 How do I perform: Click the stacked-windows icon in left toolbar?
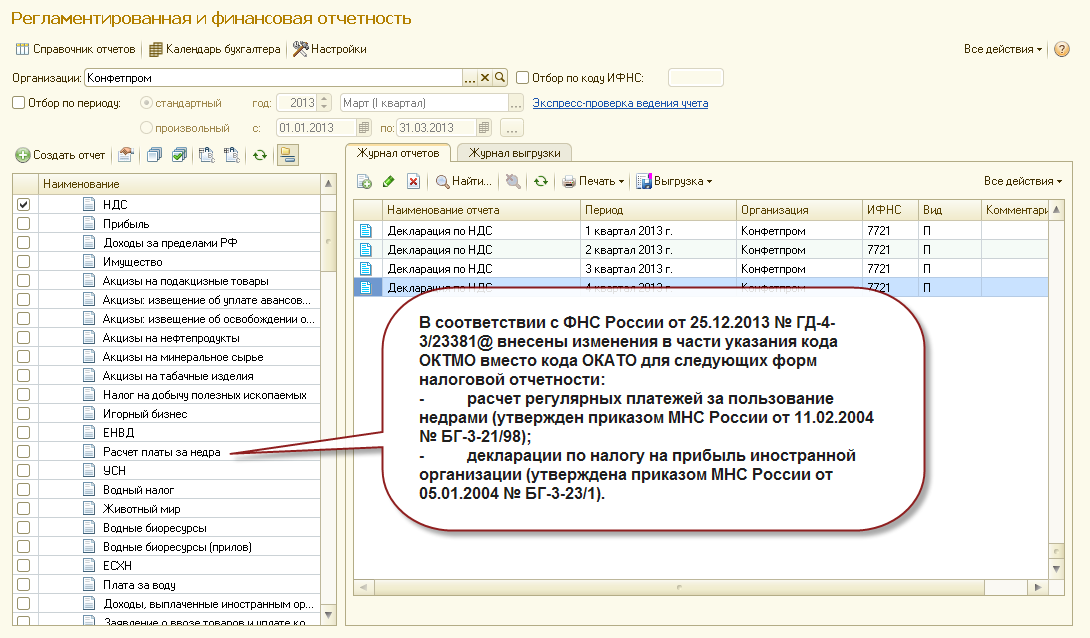[x=155, y=155]
